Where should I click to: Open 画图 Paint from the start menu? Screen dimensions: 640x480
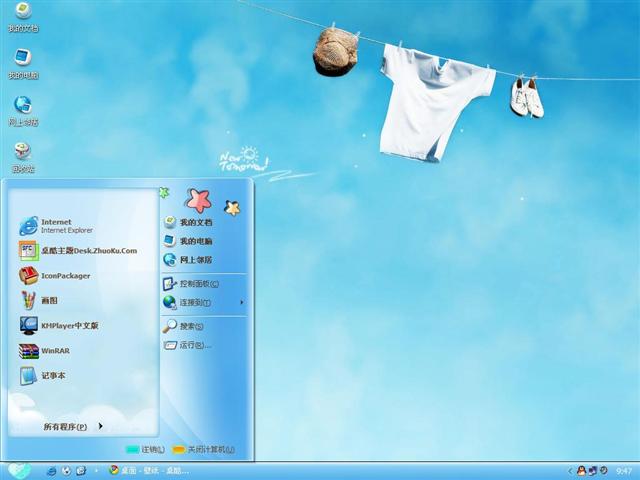[x=39, y=300]
